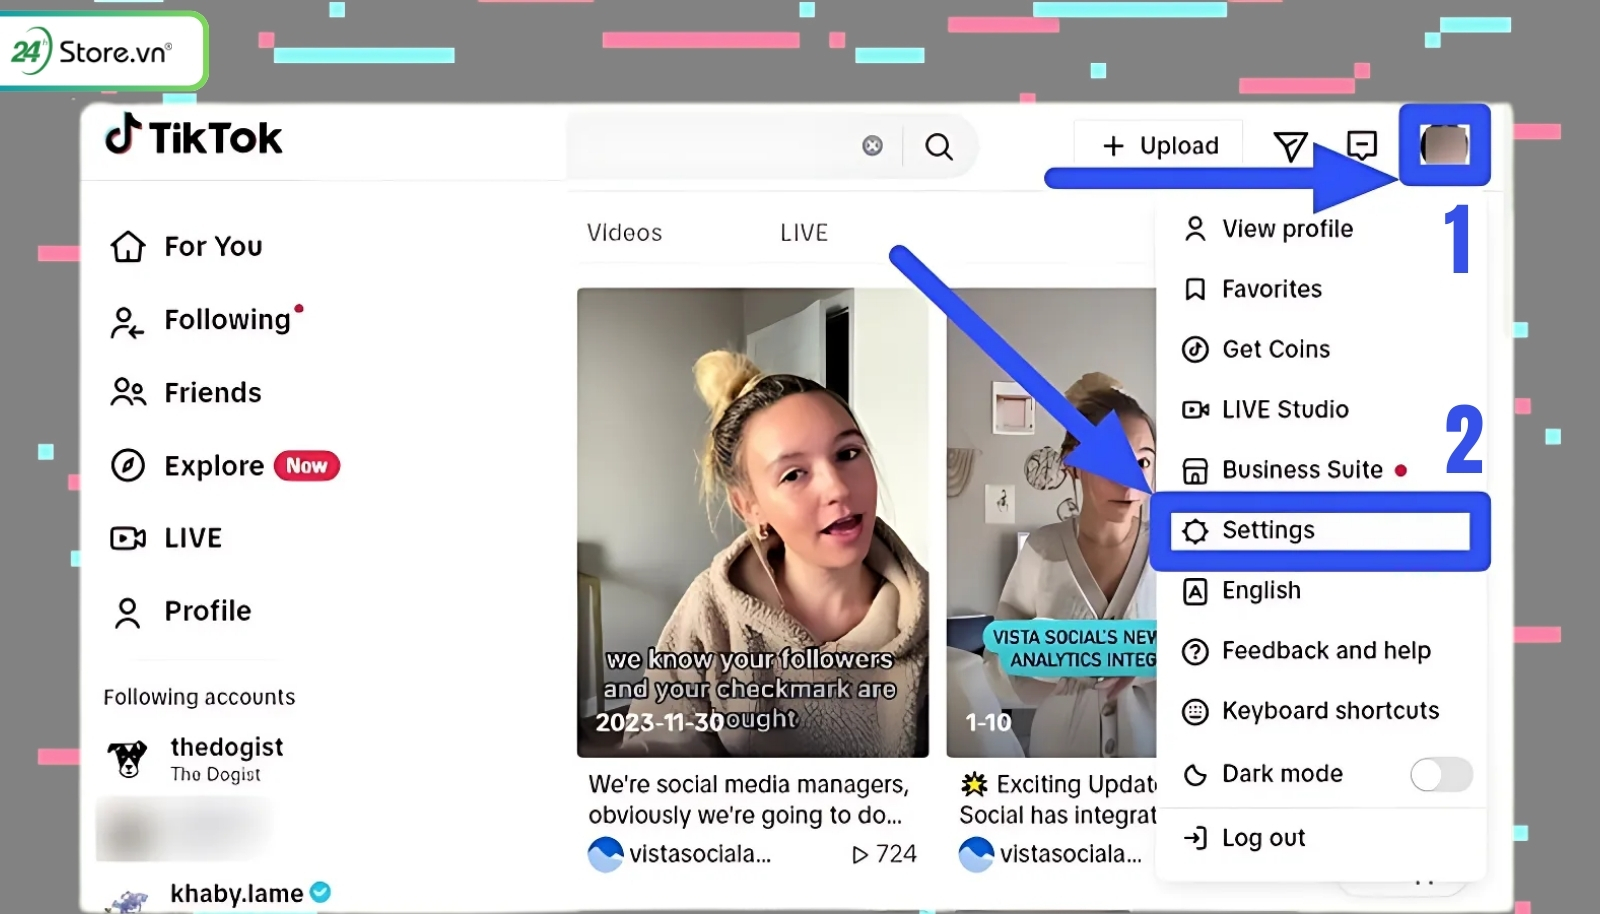This screenshot has width=1600, height=914.
Task: Click the search input field
Action: click(714, 146)
